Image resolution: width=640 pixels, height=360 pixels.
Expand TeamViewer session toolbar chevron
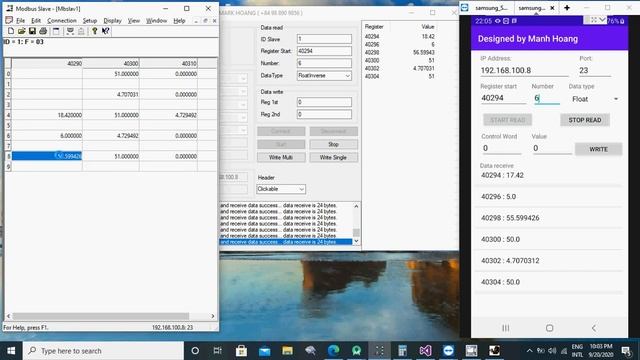[602, 20]
